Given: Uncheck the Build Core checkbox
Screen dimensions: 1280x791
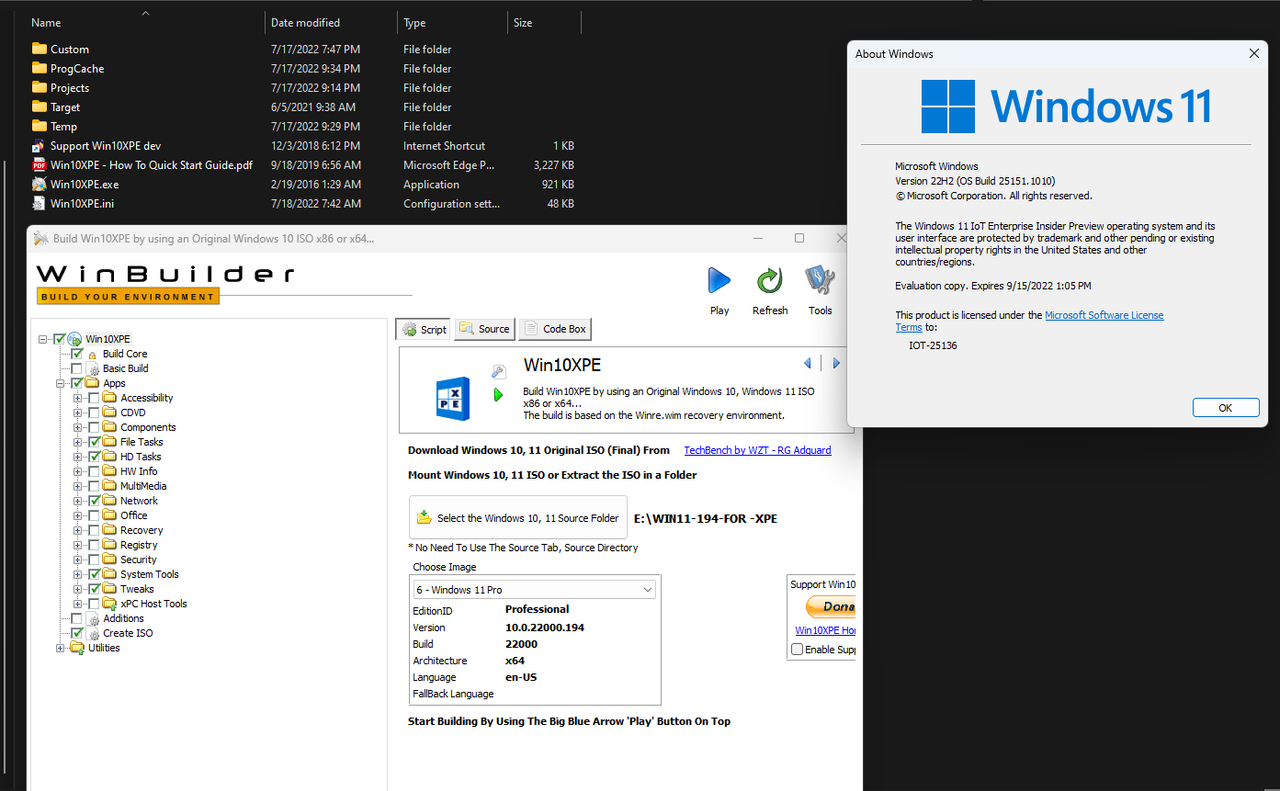Looking at the screenshot, I should [77, 354].
